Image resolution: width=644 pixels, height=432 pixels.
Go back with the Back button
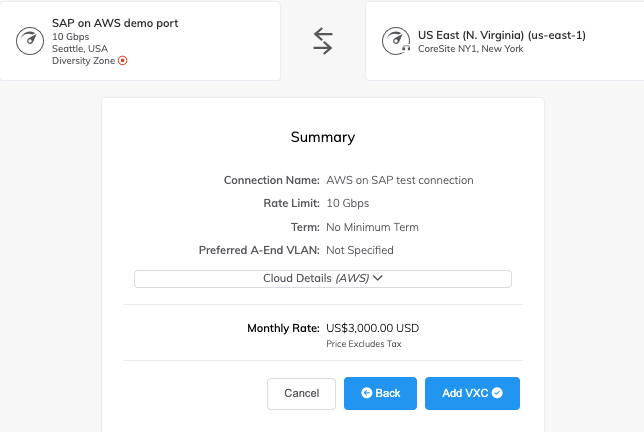(380, 393)
